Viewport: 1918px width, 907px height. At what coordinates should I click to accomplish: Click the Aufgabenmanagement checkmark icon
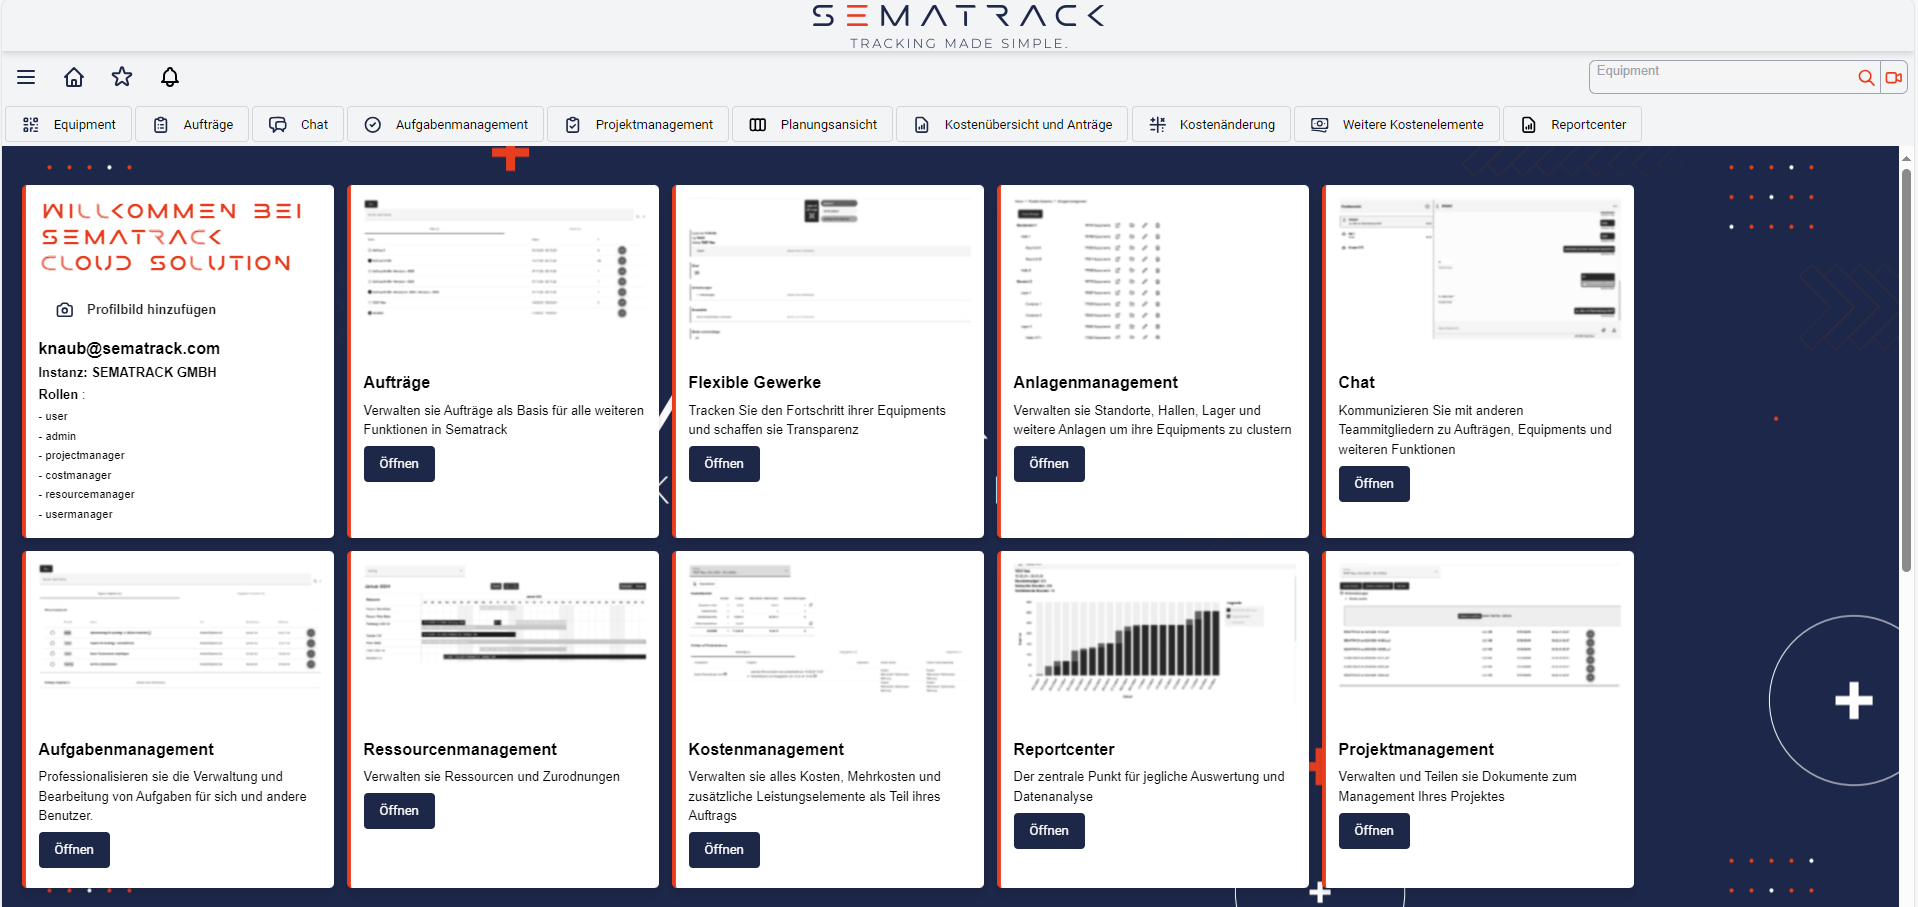tap(373, 125)
